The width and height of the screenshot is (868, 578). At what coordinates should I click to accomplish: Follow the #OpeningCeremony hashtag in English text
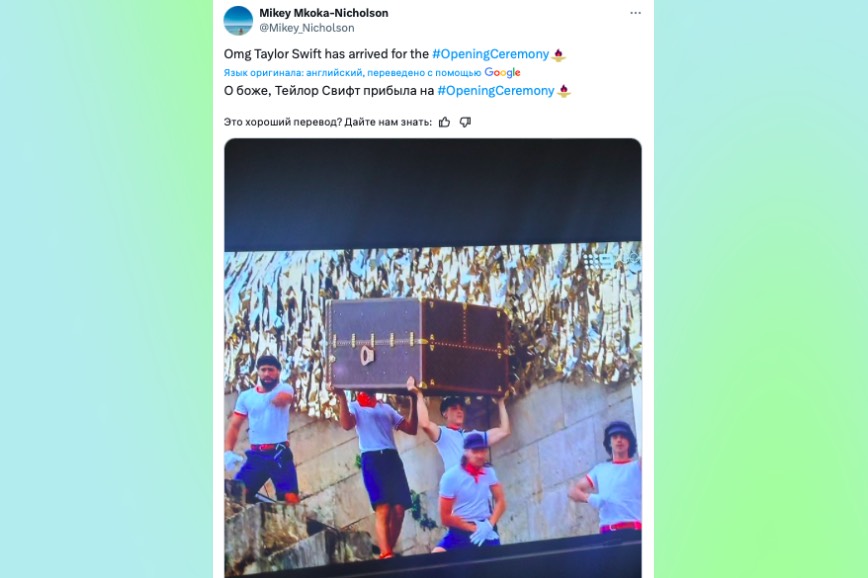pos(490,54)
